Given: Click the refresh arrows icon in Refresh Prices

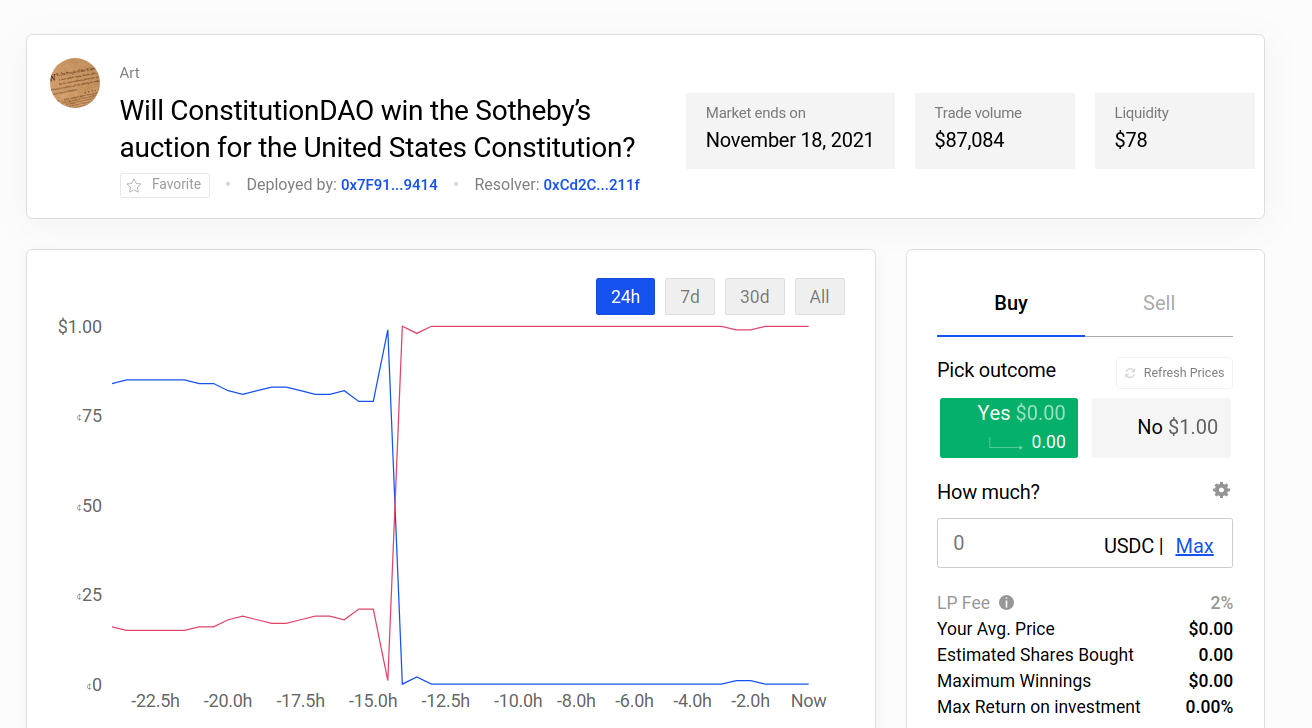Looking at the screenshot, I should [1130, 373].
